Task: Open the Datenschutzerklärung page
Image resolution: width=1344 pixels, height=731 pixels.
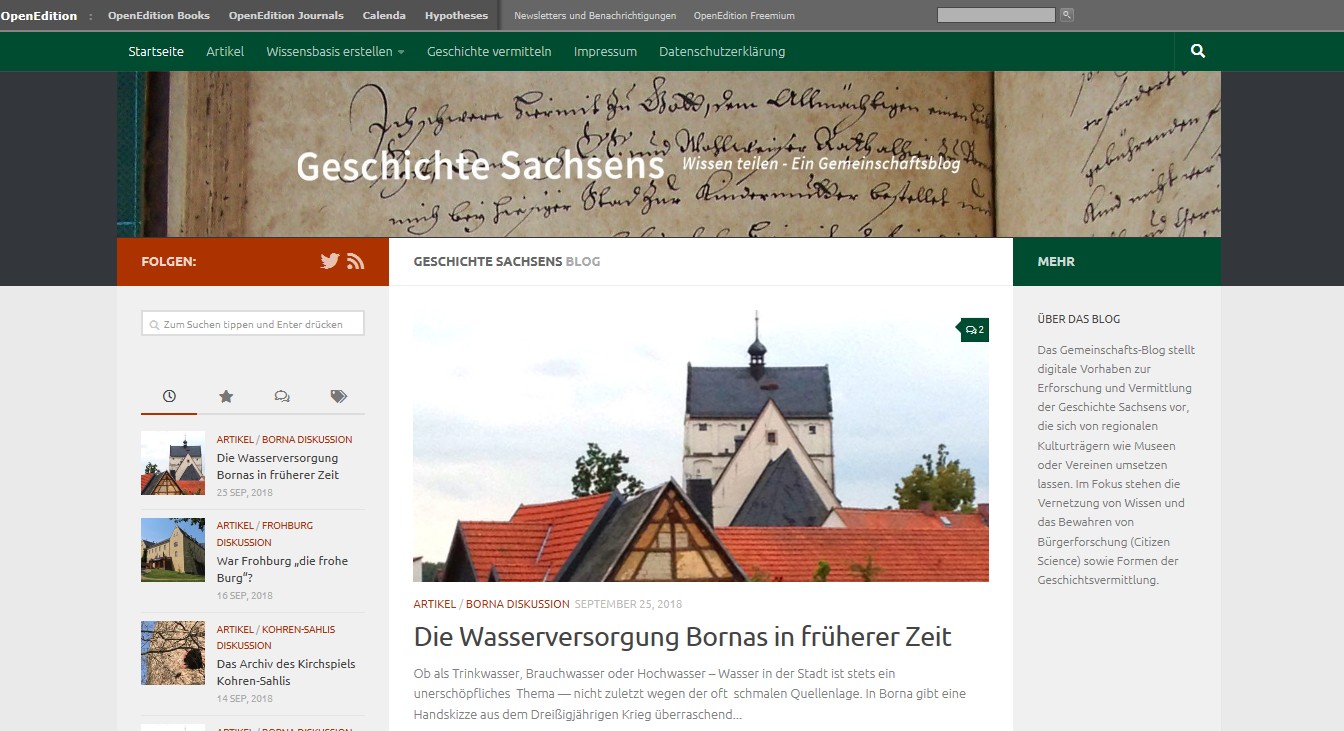Action: (x=722, y=51)
